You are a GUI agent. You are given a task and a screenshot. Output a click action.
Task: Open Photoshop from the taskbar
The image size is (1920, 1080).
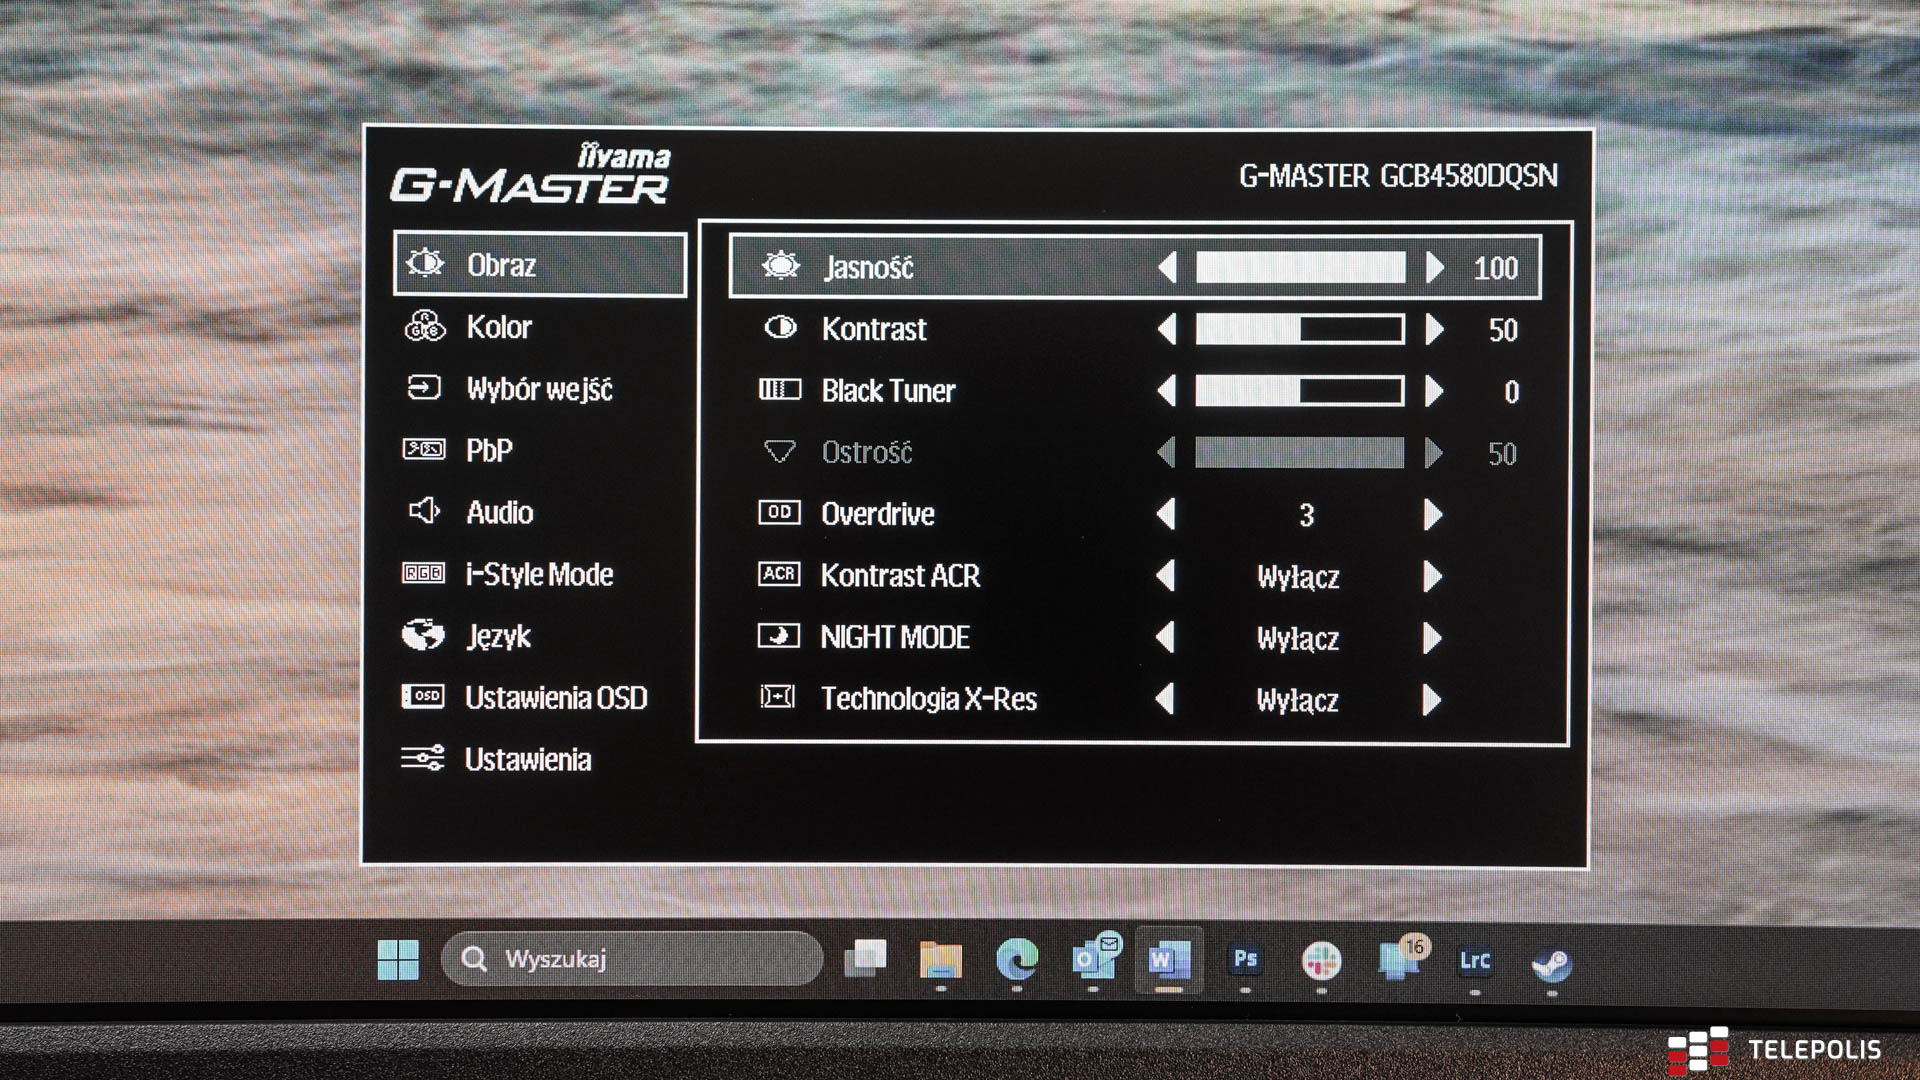[x=1245, y=960]
